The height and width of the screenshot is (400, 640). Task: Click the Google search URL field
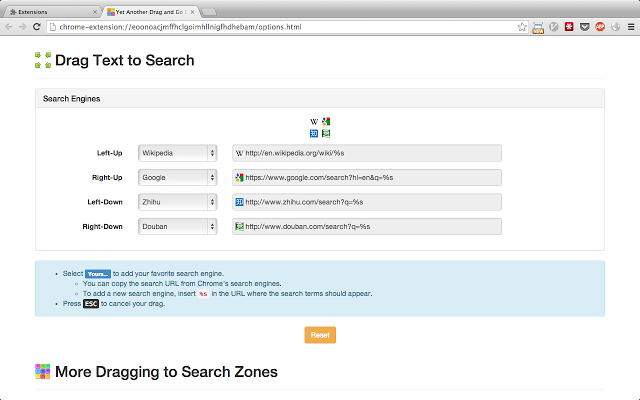[x=367, y=178]
